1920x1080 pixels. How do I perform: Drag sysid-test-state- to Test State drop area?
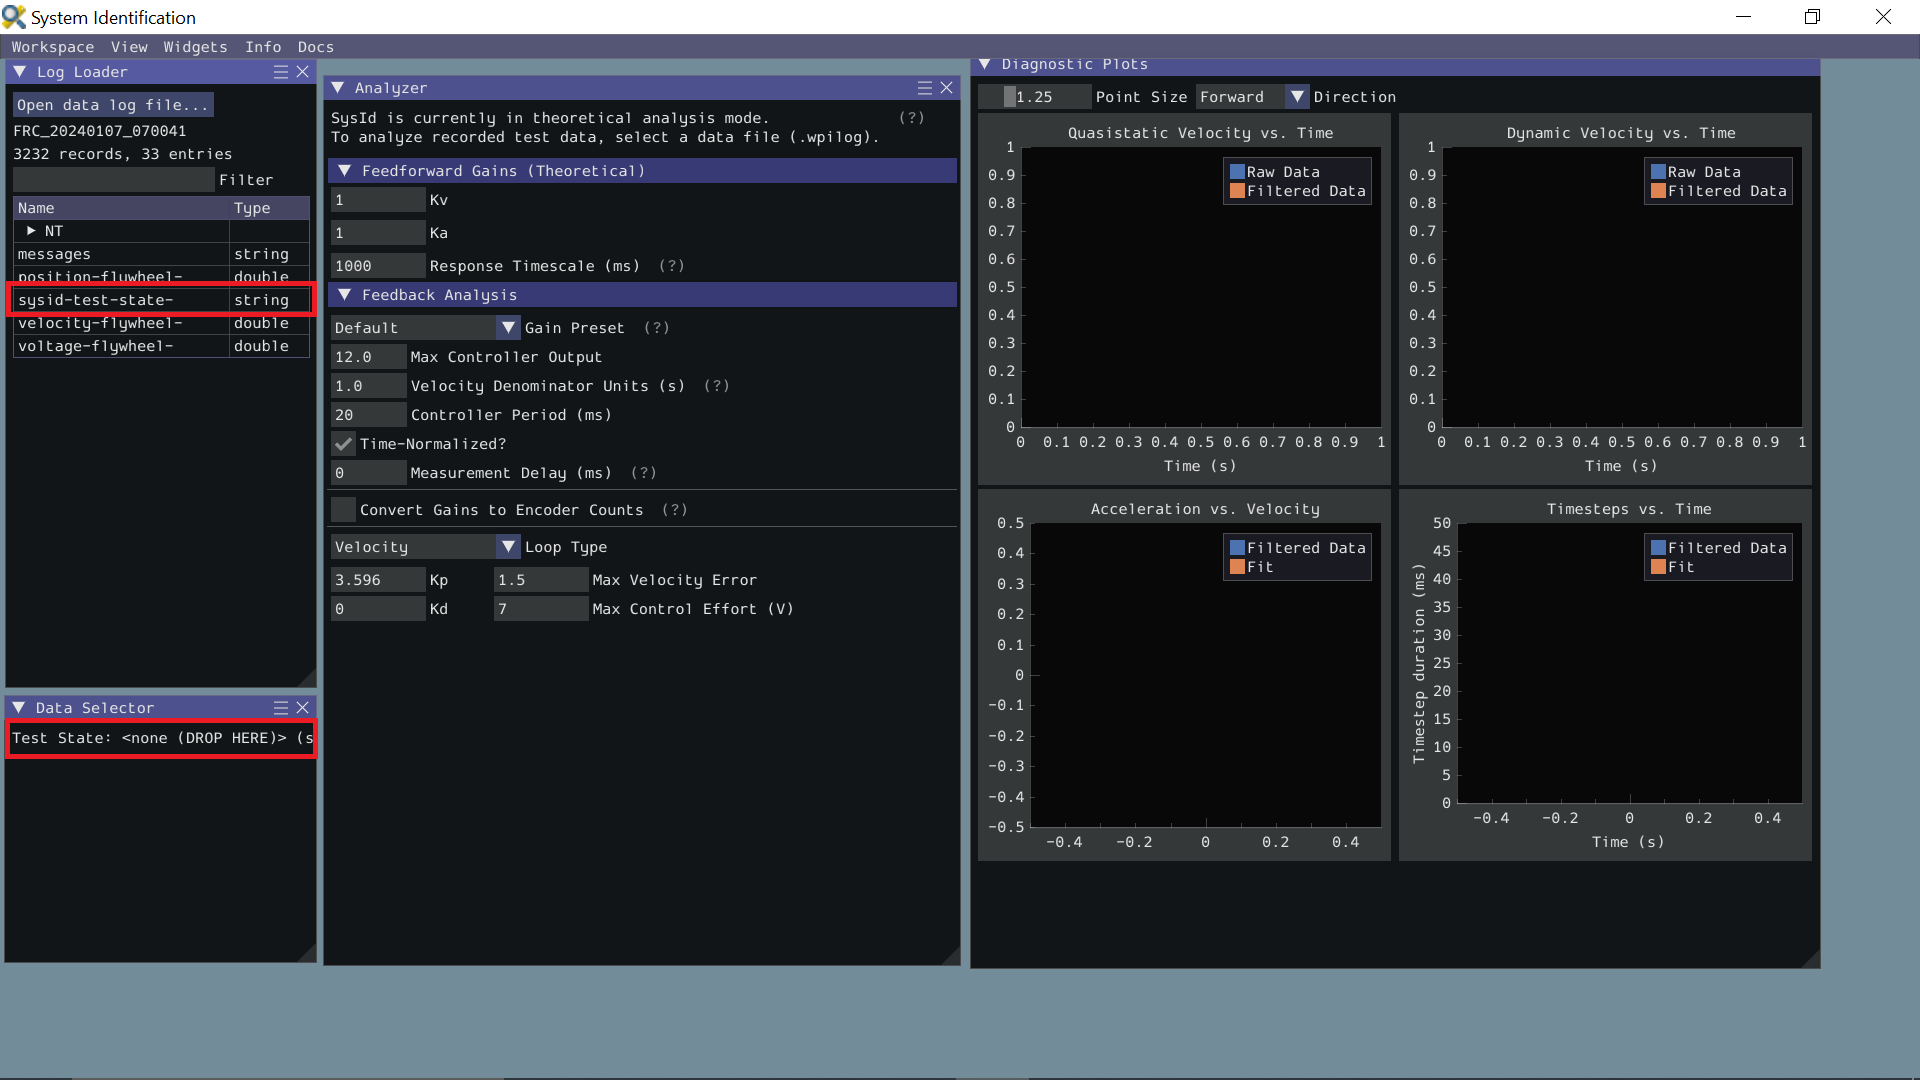pyautogui.click(x=98, y=299)
